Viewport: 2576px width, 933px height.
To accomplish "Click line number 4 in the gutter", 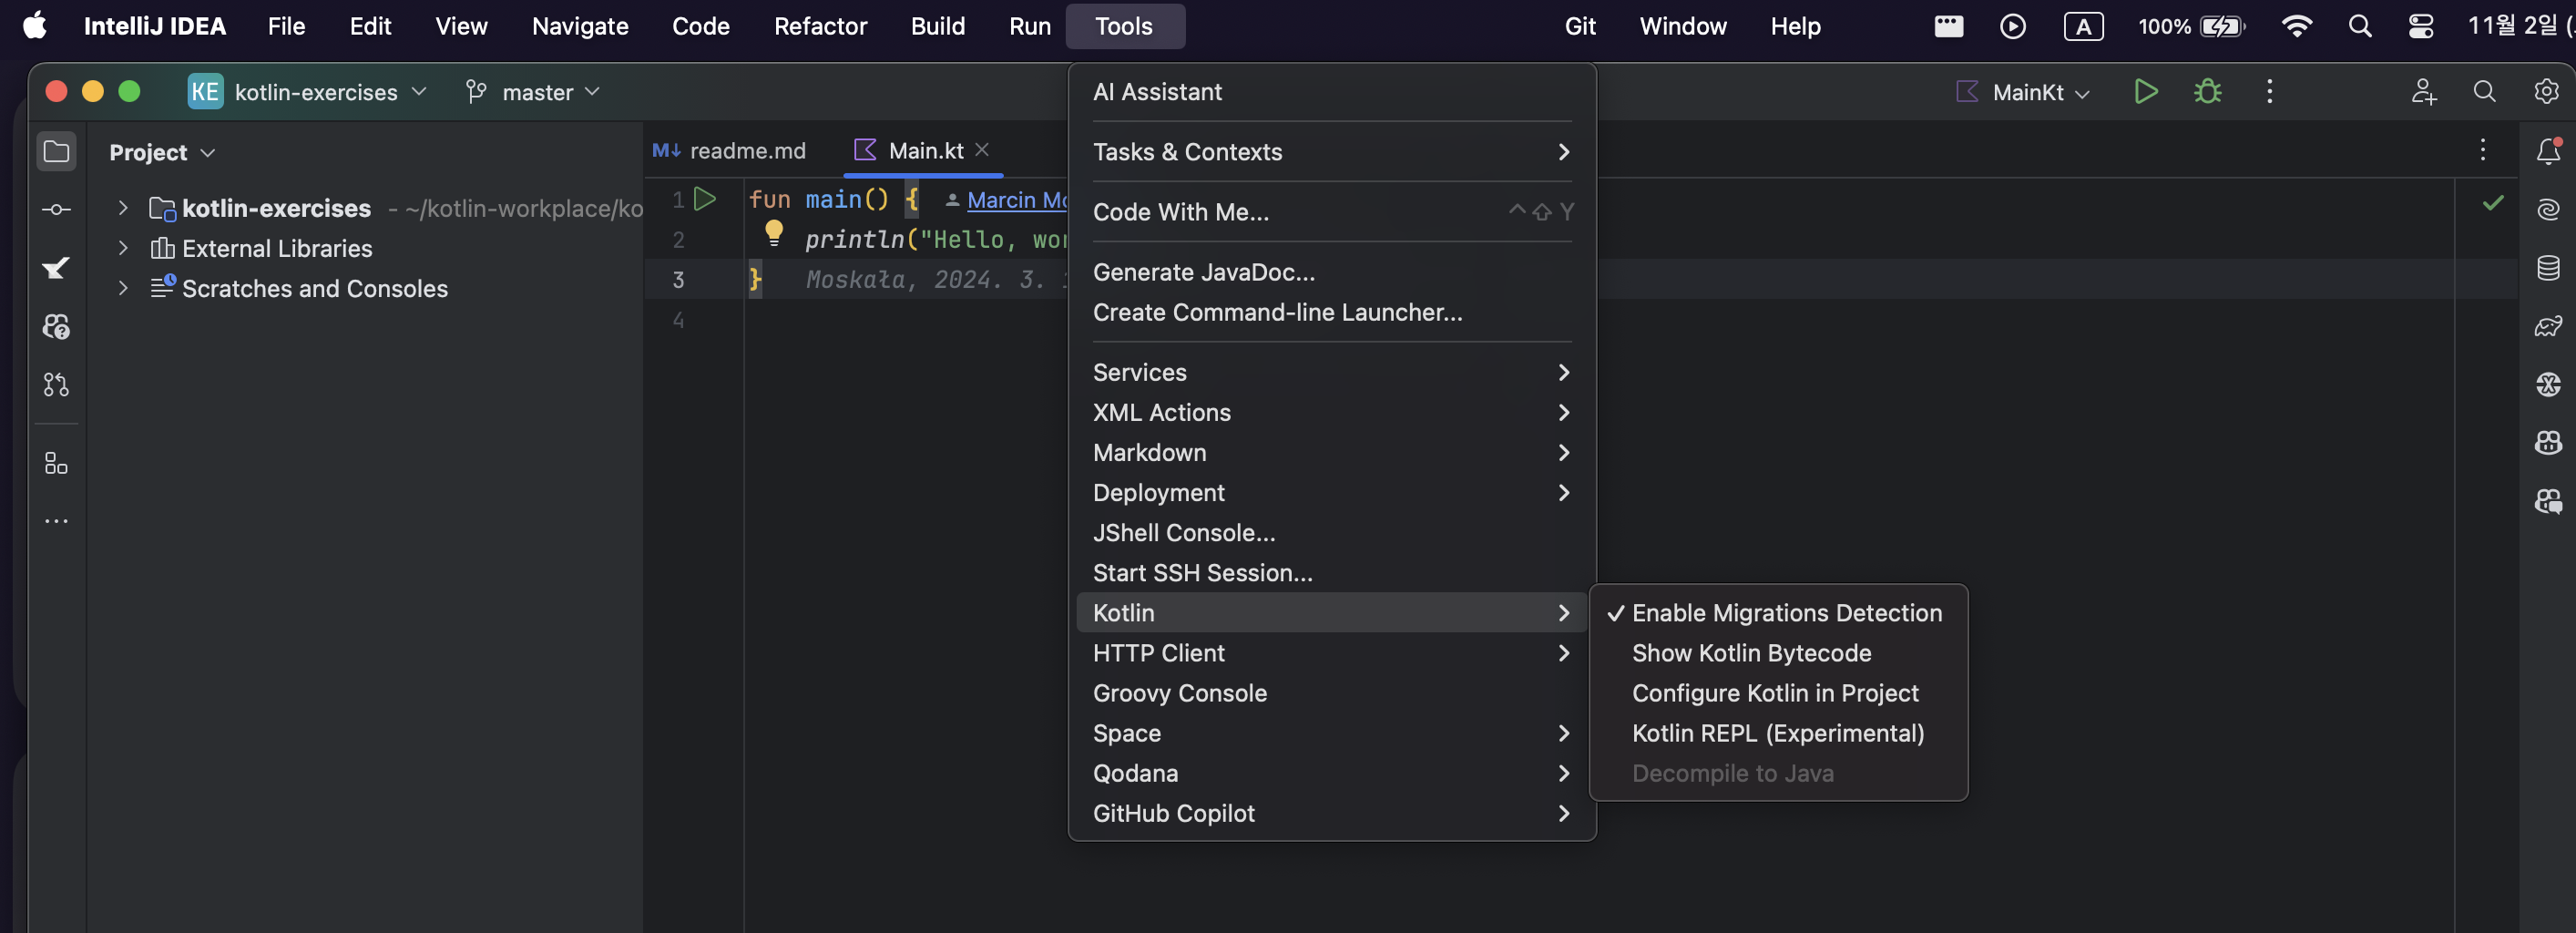I will pos(678,320).
